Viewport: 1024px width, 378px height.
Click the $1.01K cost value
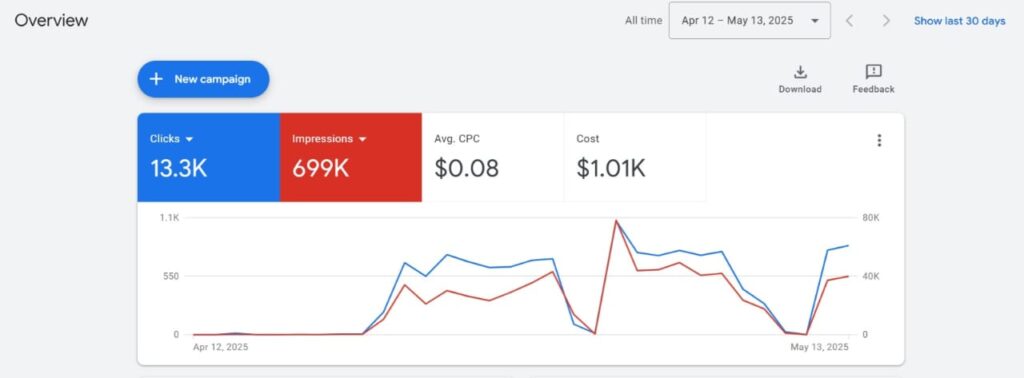611,169
